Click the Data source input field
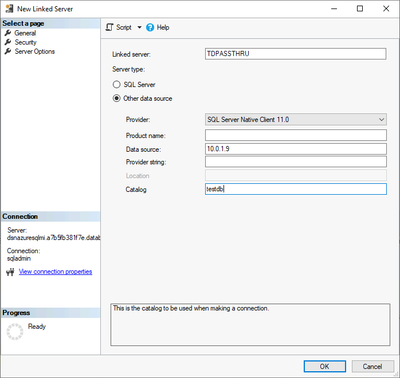 coord(296,149)
